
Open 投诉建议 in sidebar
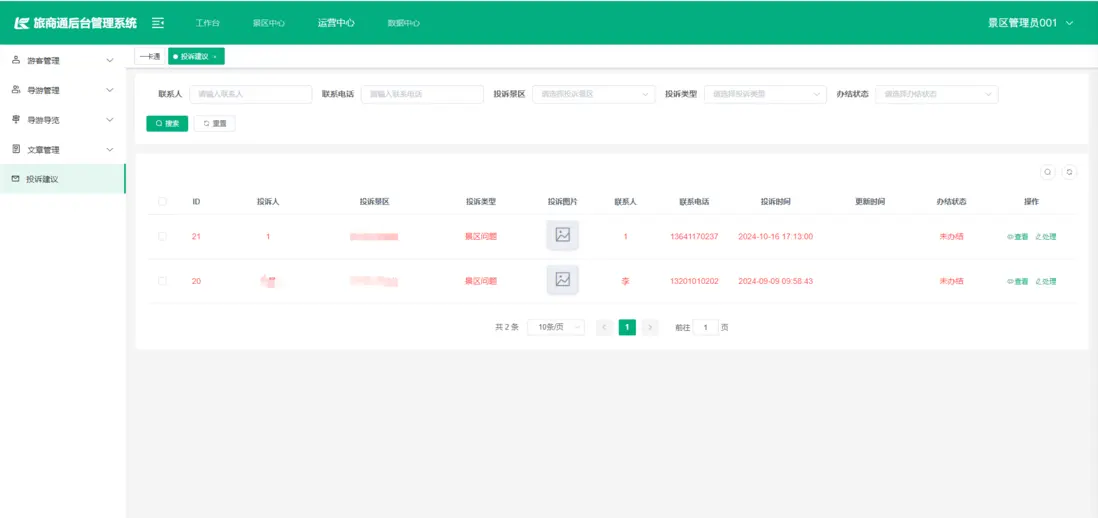[x=62, y=179]
